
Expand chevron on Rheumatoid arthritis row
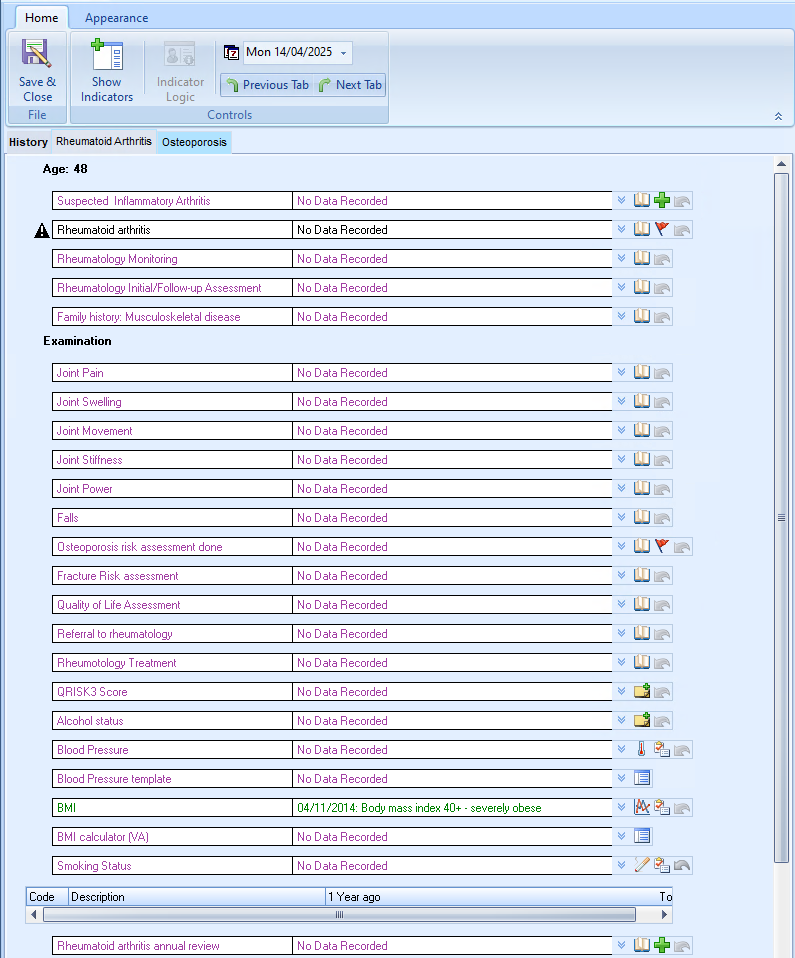pos(621,229)
